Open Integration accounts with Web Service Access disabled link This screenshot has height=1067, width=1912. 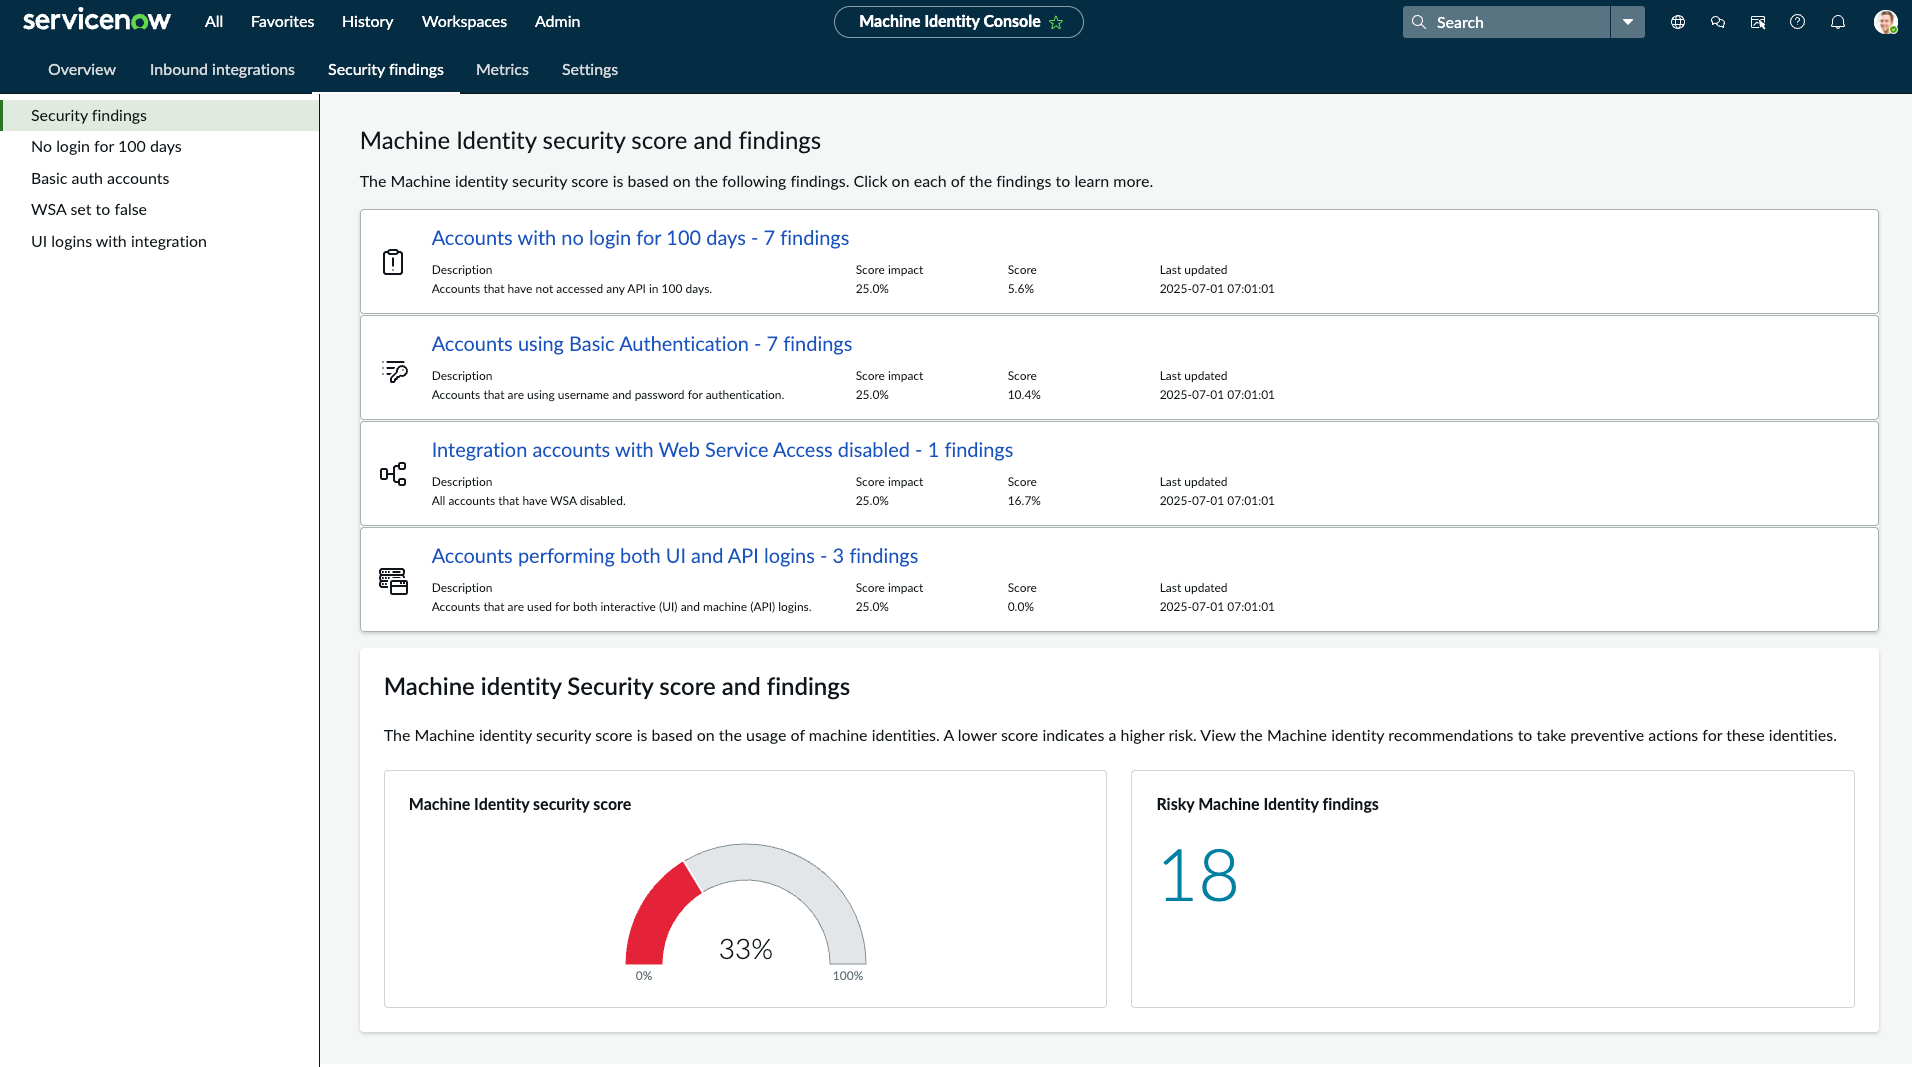click(722, 450)
